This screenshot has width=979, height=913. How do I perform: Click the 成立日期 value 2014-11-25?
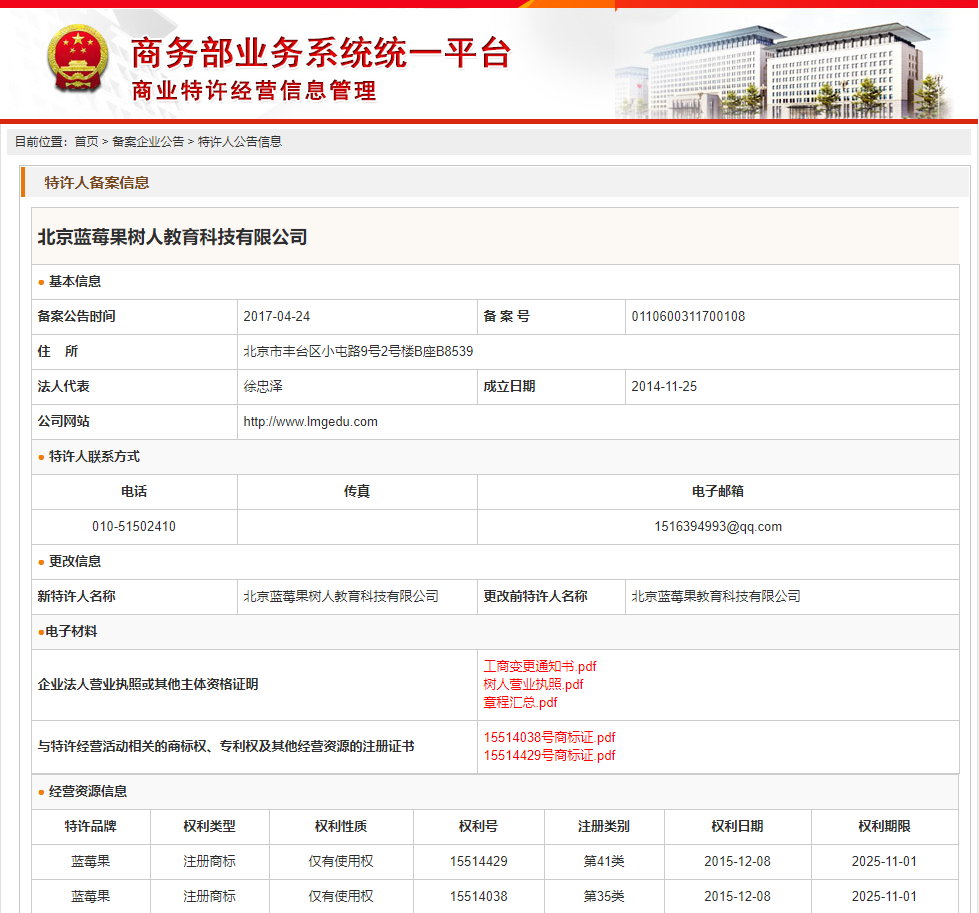tap(664, 387)
